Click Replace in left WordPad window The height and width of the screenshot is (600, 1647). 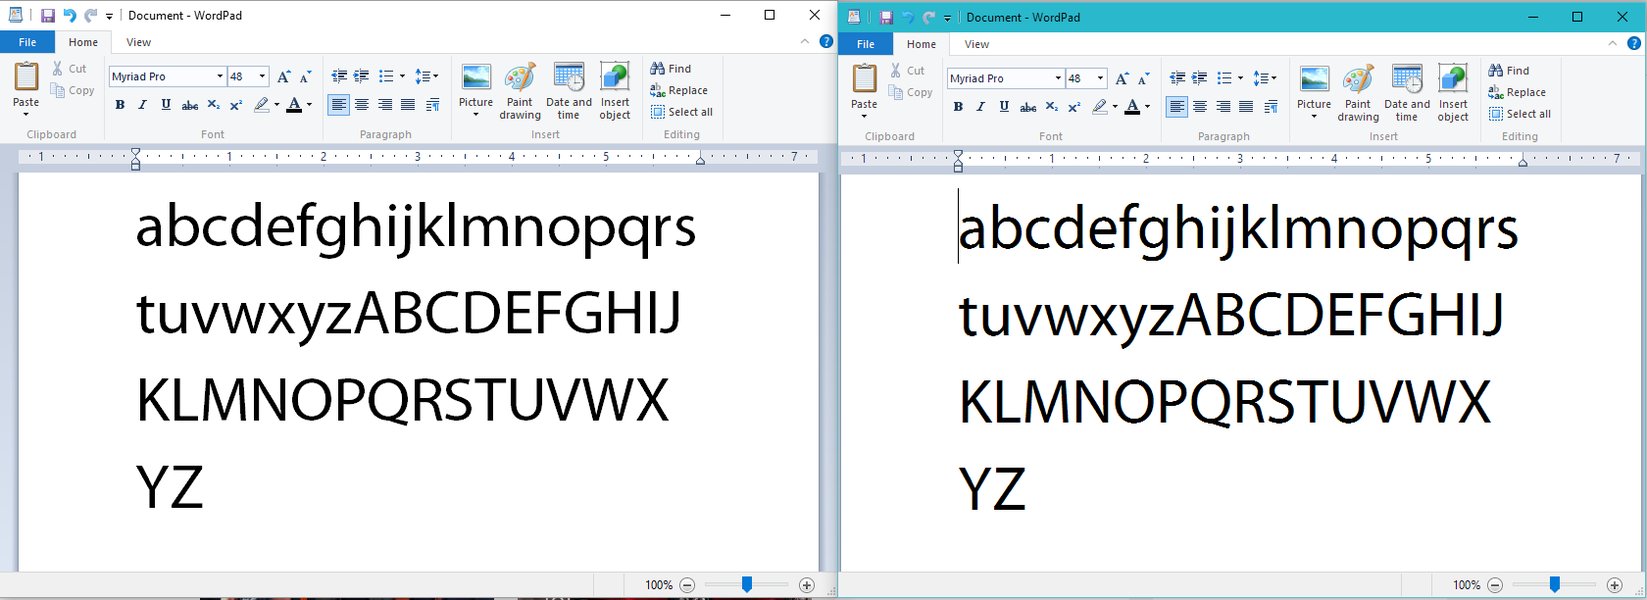(x=679, y=90)
